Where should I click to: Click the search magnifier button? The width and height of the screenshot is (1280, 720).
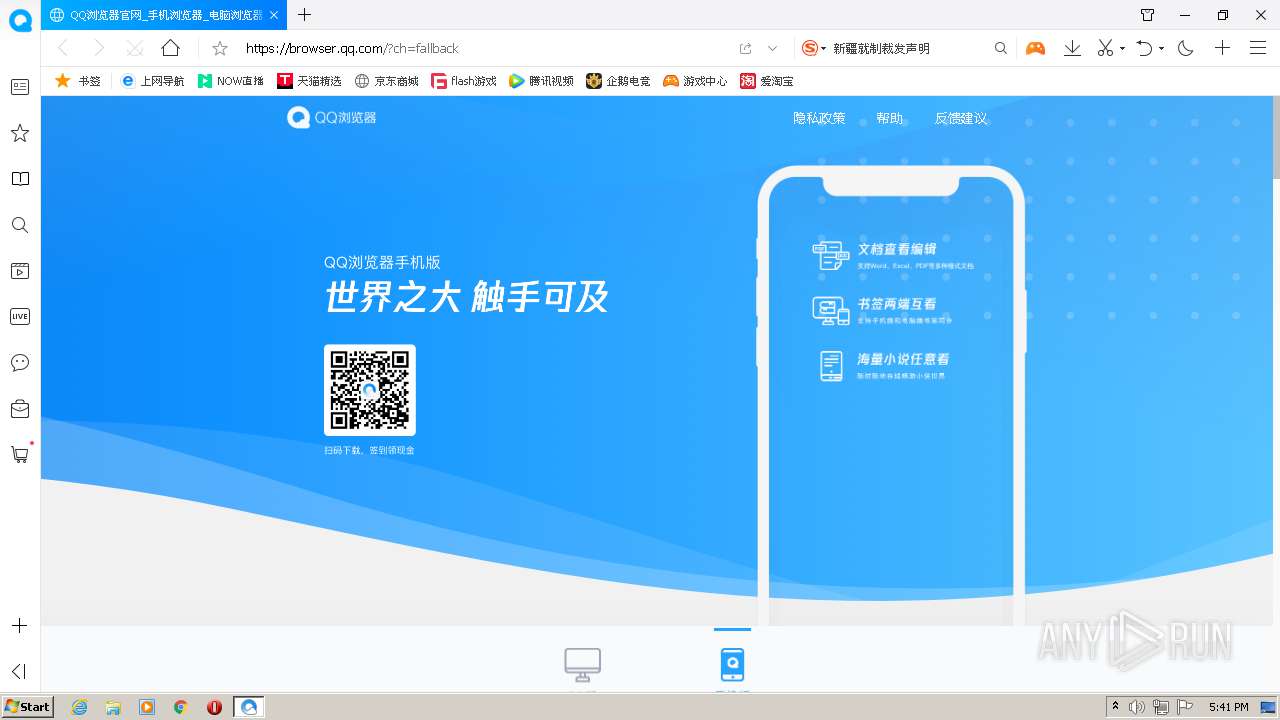coord(1000,48)
